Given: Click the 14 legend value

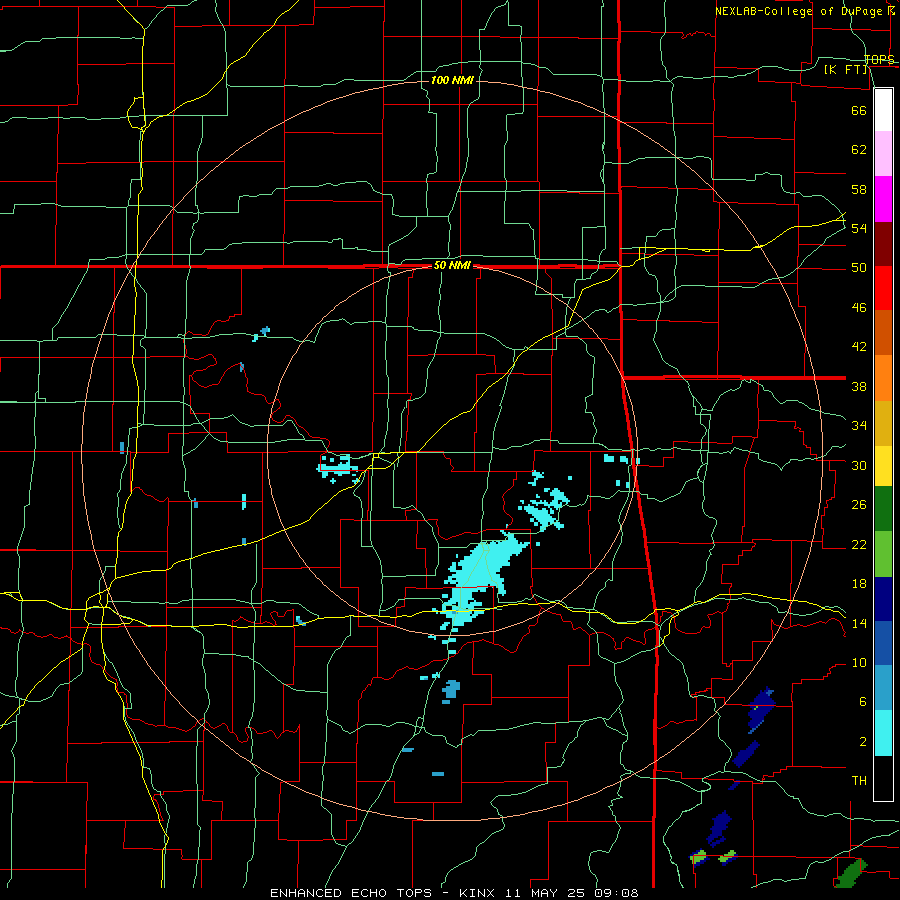Looking at the screenshot, I should (859, 623).
